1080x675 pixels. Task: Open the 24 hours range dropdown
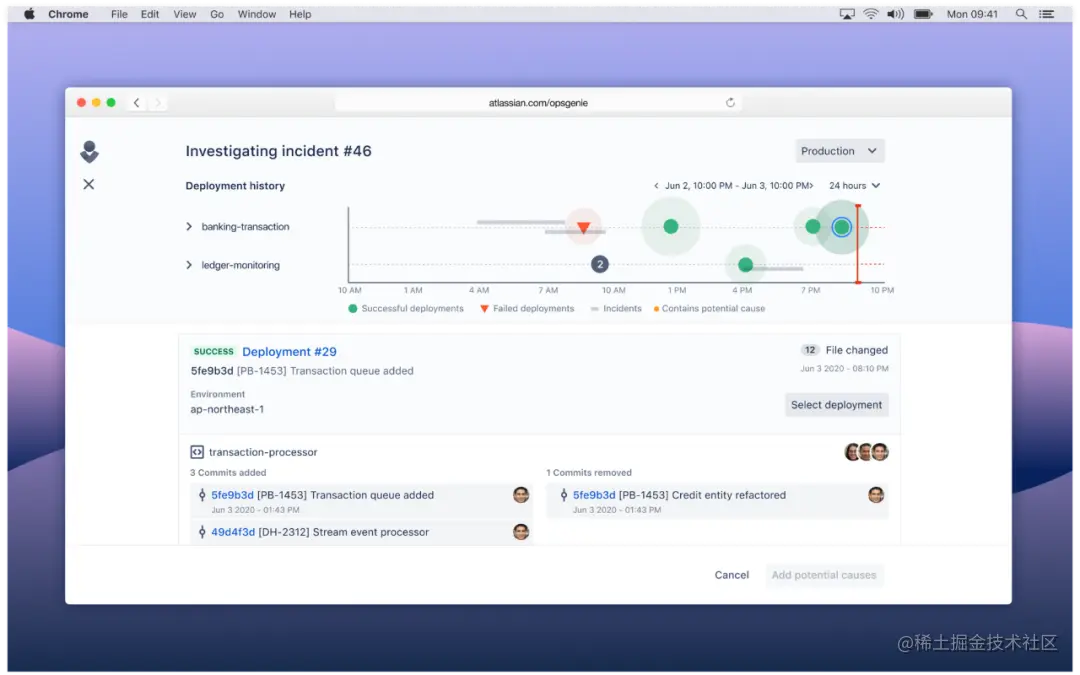tap(854, 185)
